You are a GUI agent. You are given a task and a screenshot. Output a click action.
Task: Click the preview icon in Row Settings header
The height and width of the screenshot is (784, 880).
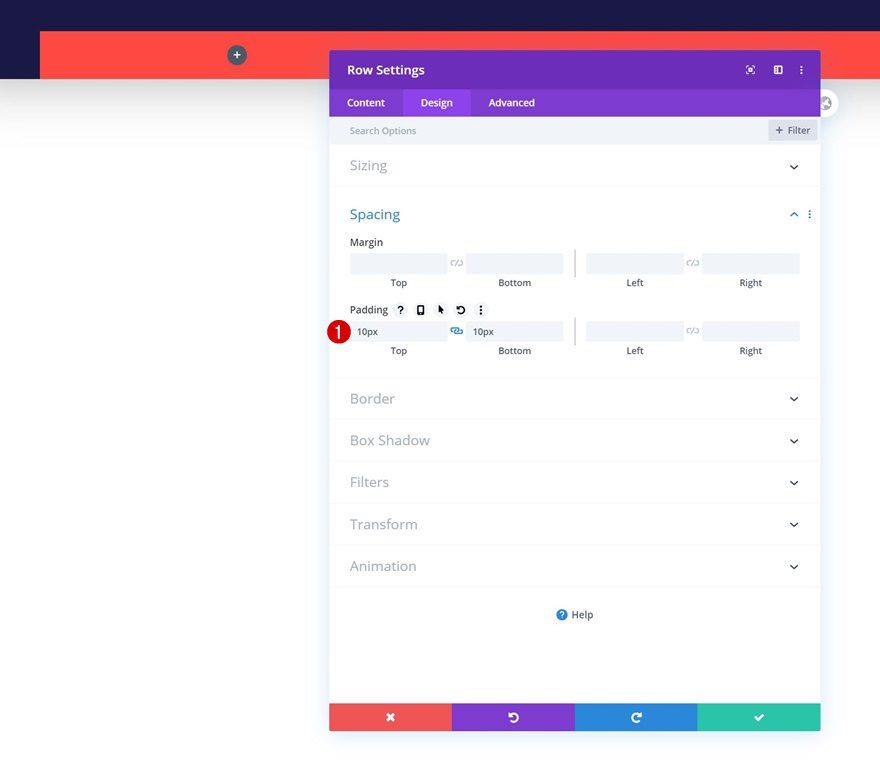pos(750,70)
